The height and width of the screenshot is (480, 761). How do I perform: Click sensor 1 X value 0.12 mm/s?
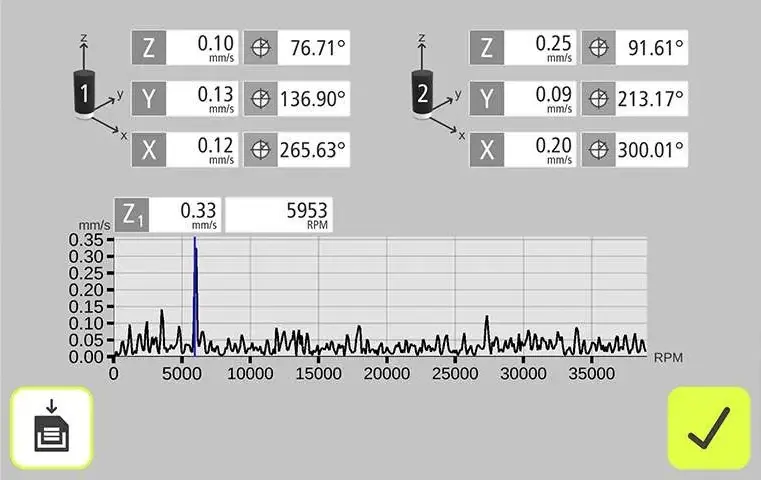coord(202,149)
